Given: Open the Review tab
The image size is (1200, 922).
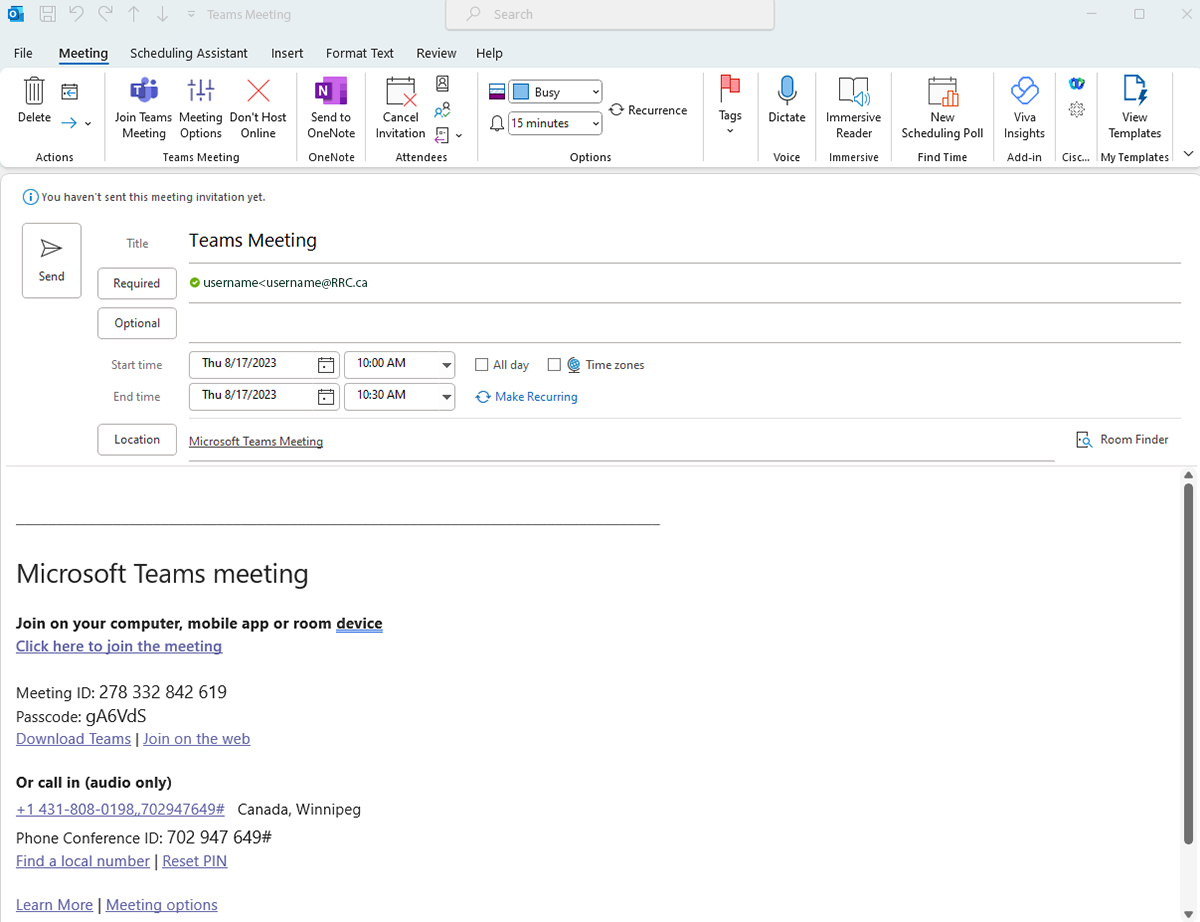Looking at the screenshot, I should (436, 53).
